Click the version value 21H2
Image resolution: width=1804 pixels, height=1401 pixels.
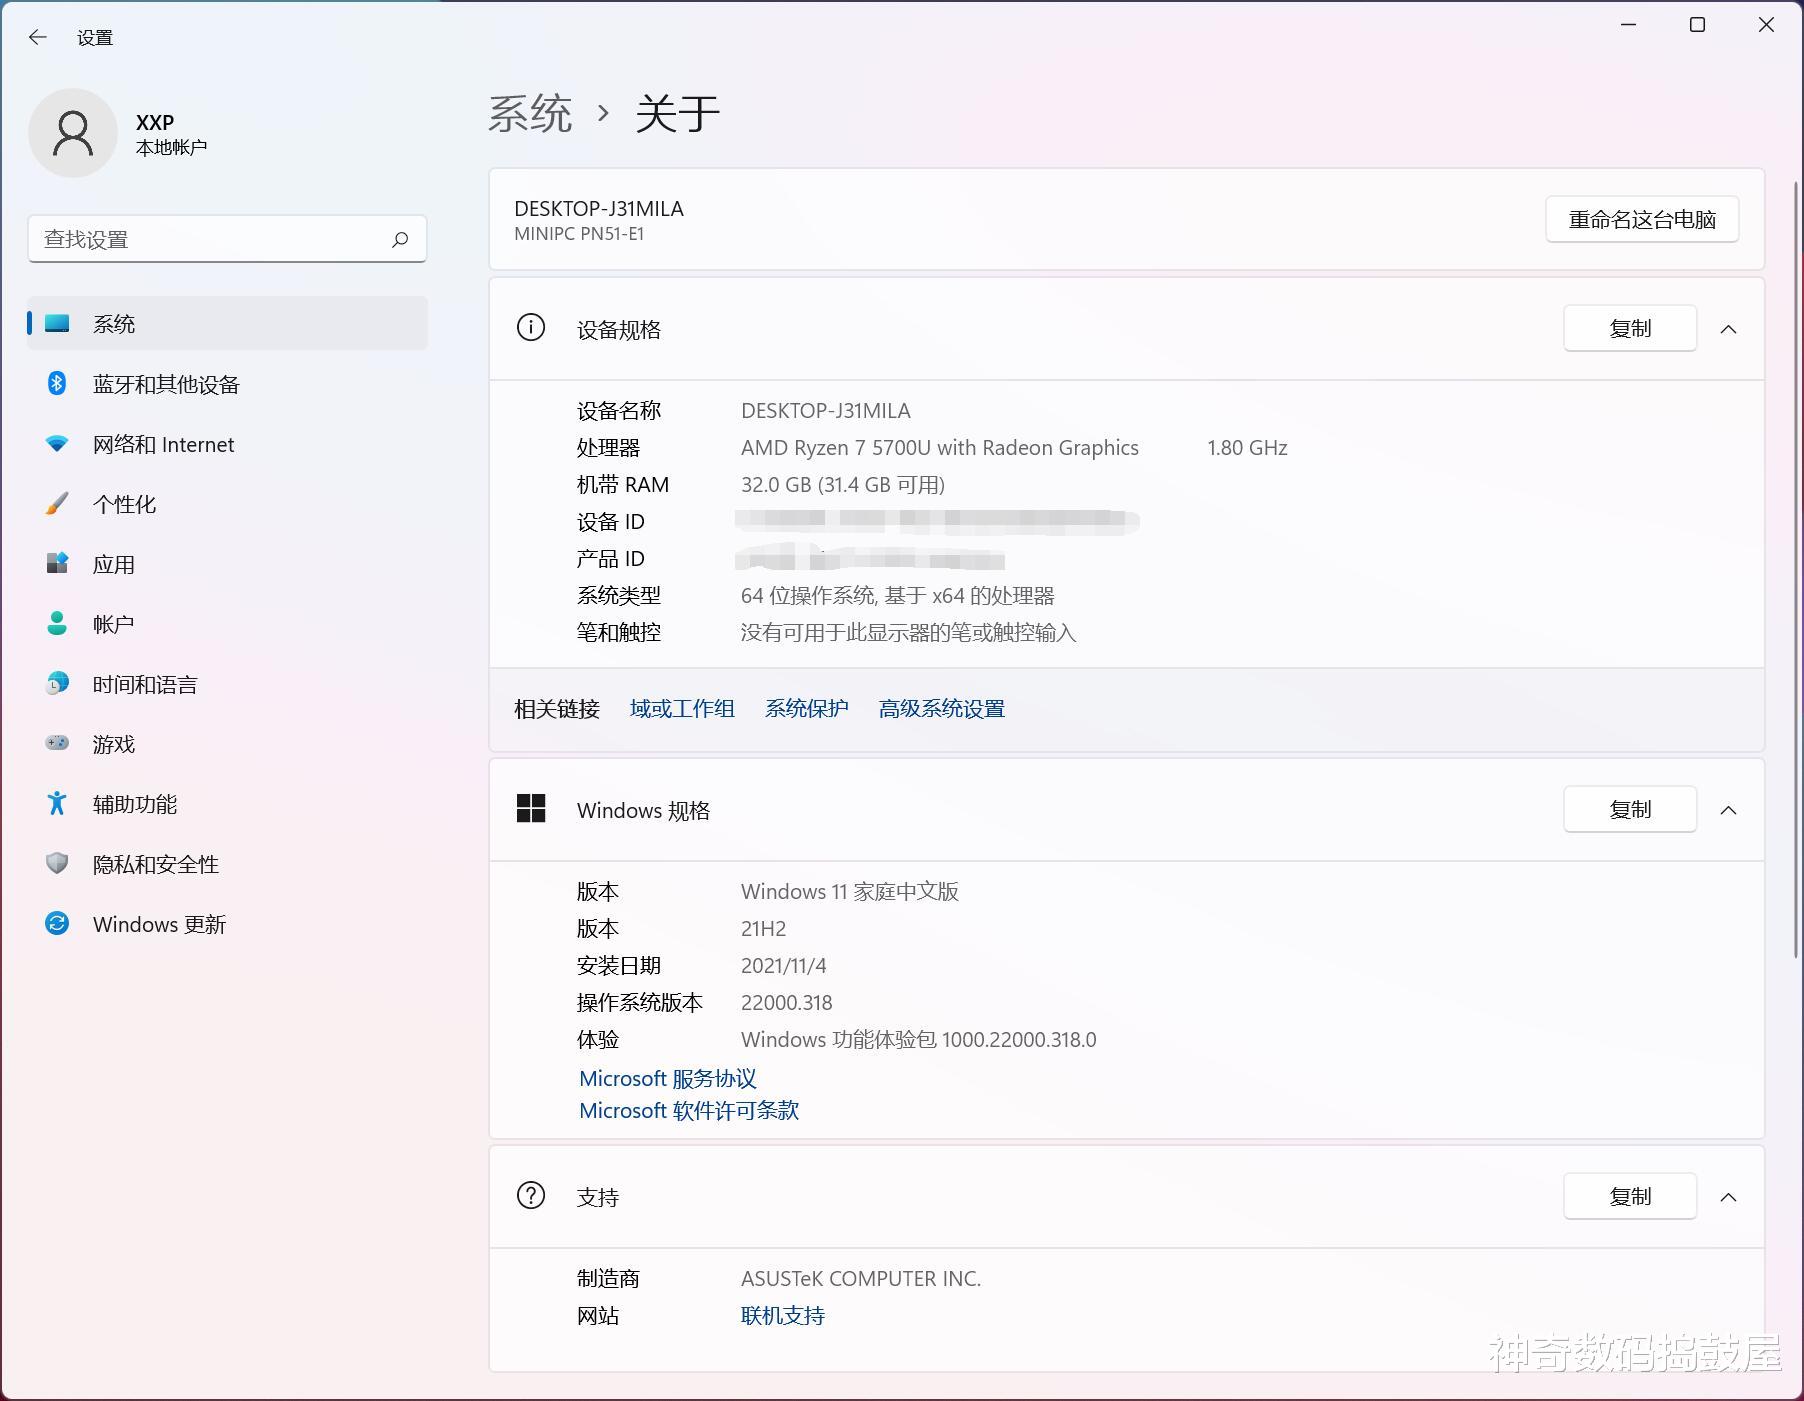[763, 928]
